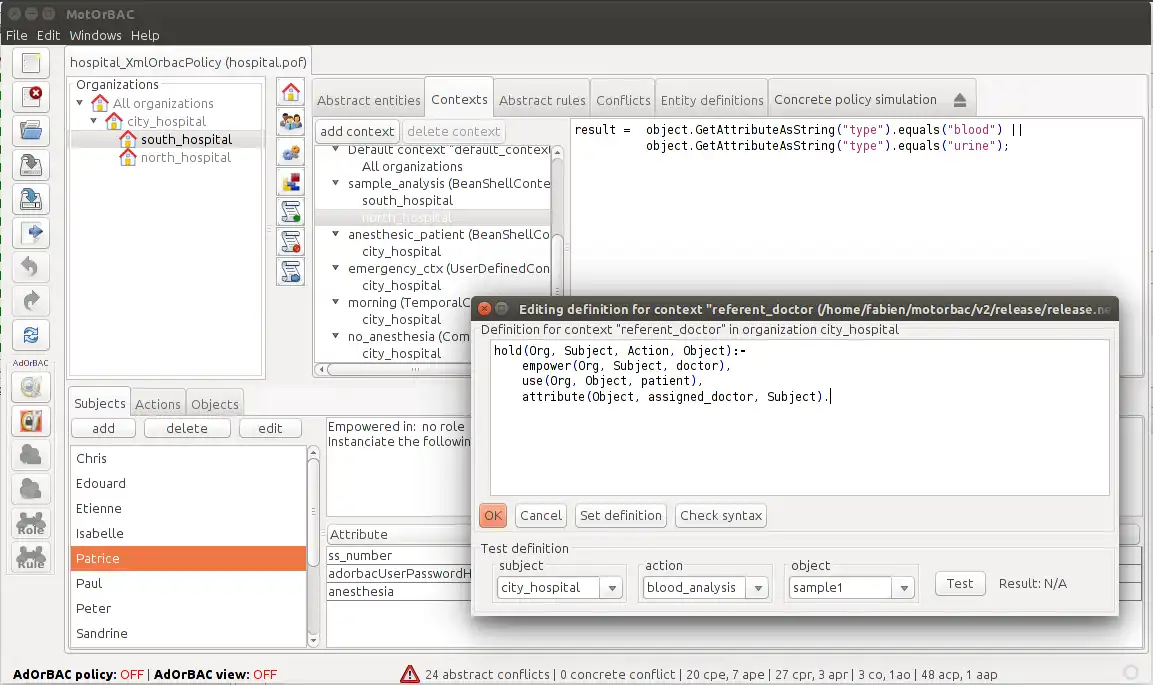Click the lower grey cloud AdOrBAC icon
This screenshot has width=1153, height=685.
coord(31,489)
